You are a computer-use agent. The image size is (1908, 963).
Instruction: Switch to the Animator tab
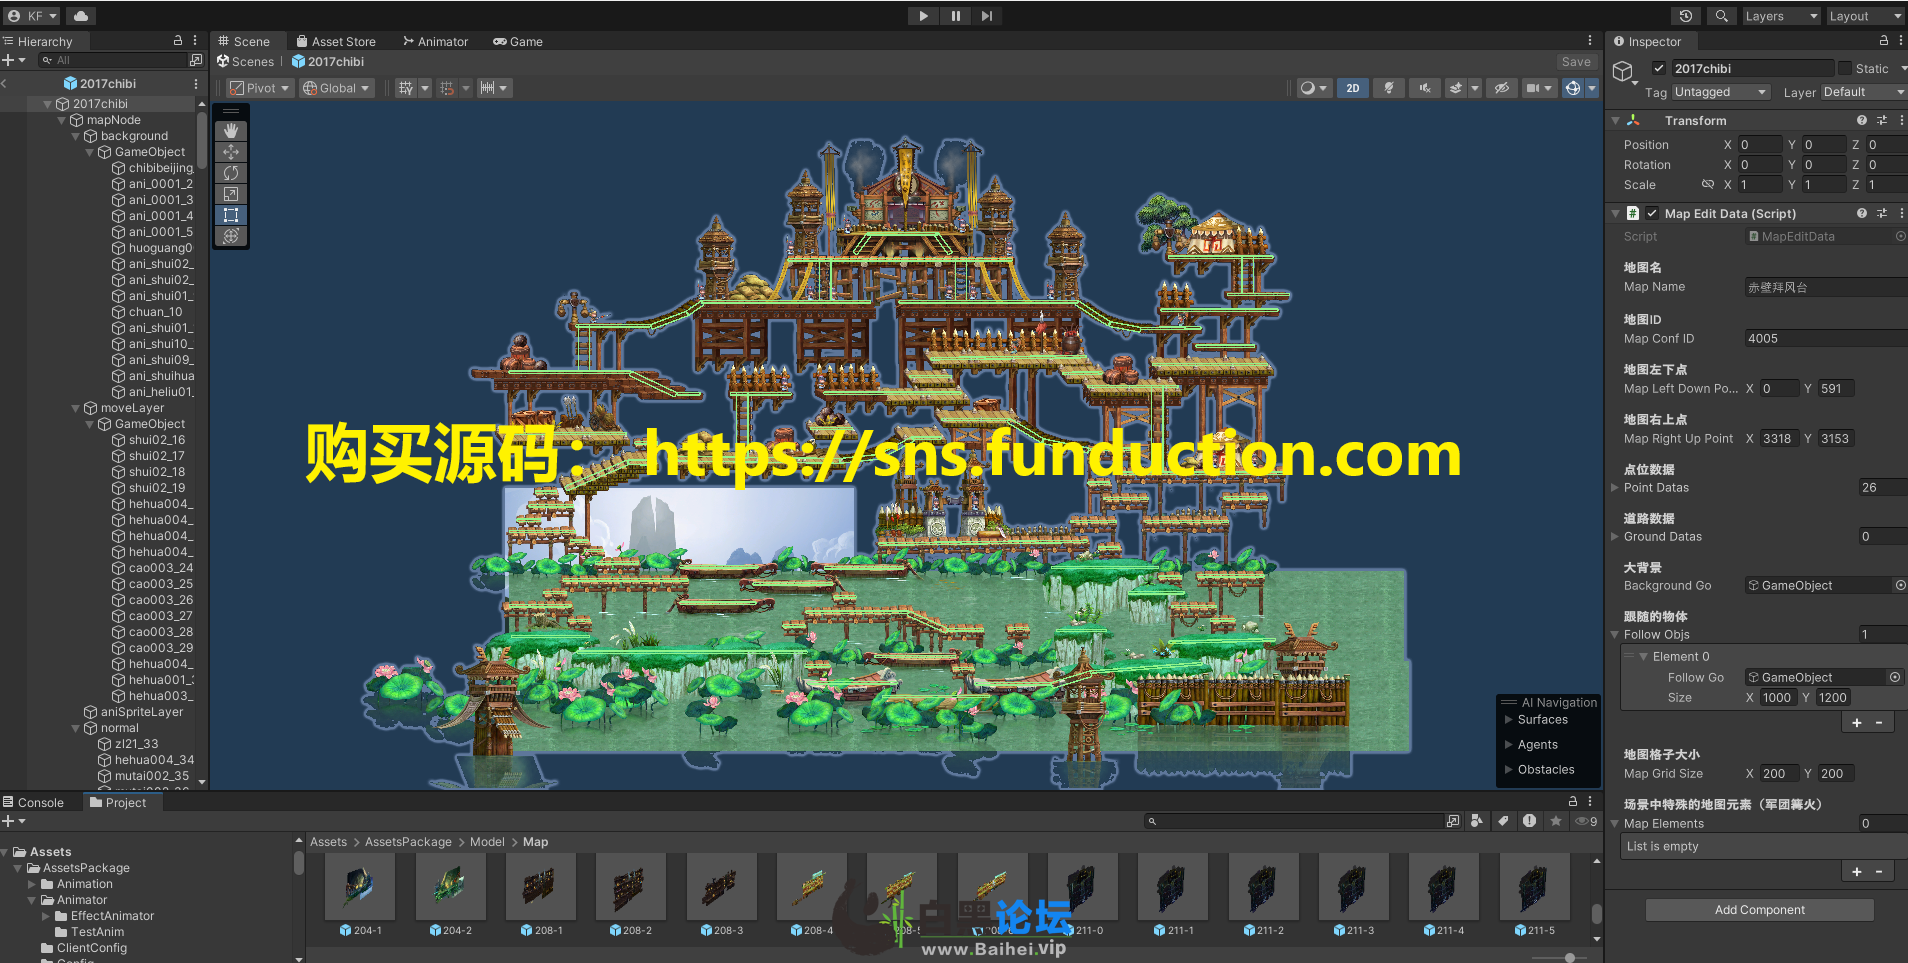(435, 41)
